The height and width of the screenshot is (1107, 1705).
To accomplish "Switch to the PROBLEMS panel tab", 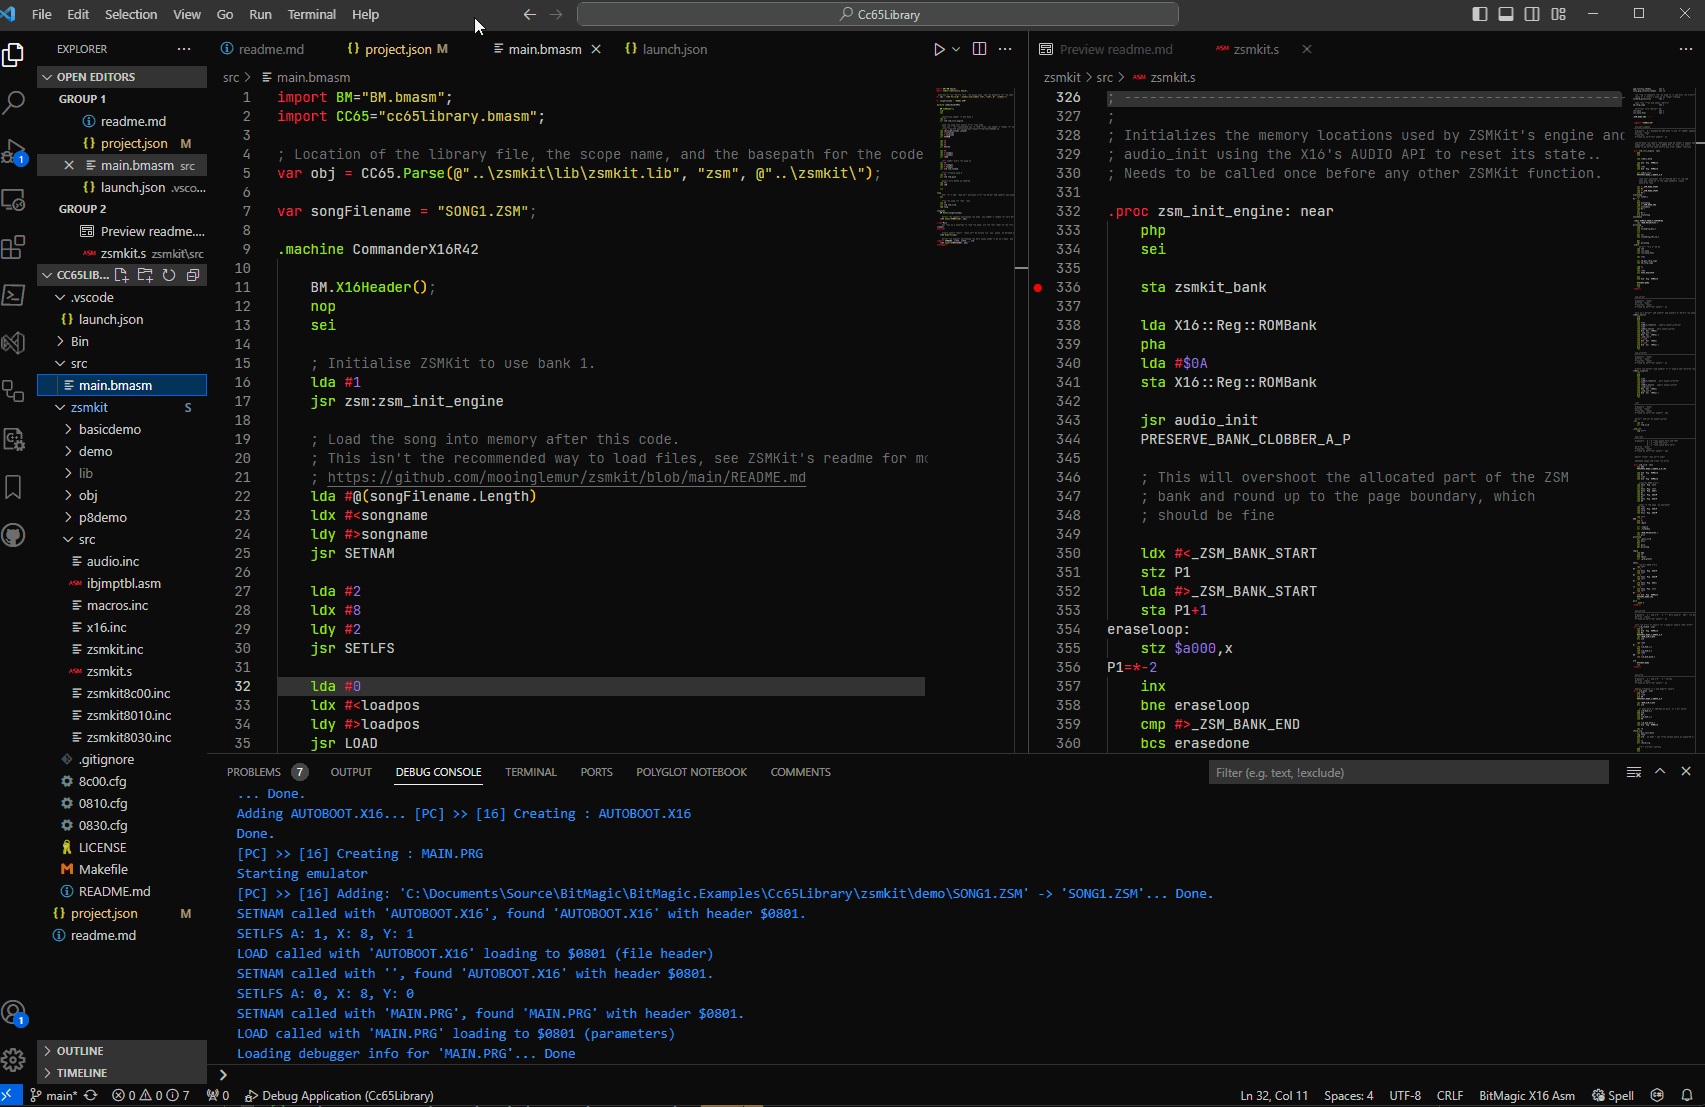I will tap(266, 772).
